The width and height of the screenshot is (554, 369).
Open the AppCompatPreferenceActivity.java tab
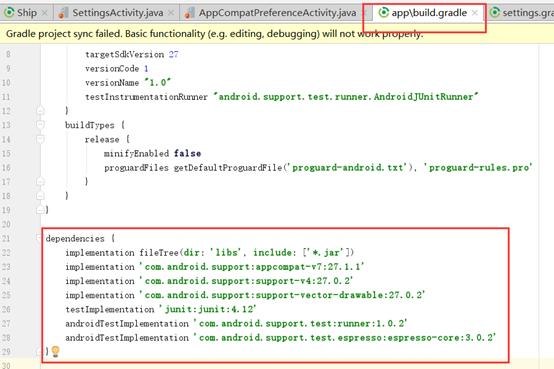coord(277,13)
